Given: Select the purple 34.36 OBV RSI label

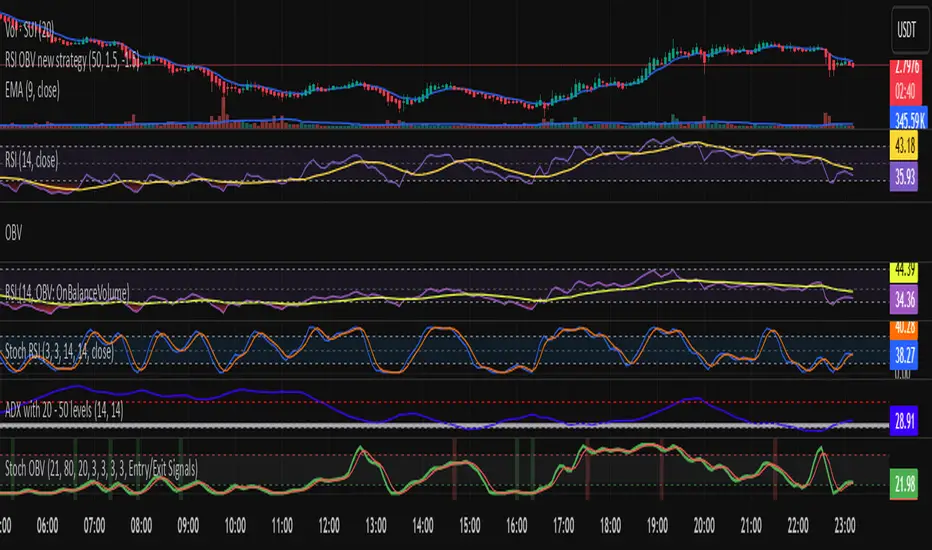Looking at the screenshot, I should (906, 296).
